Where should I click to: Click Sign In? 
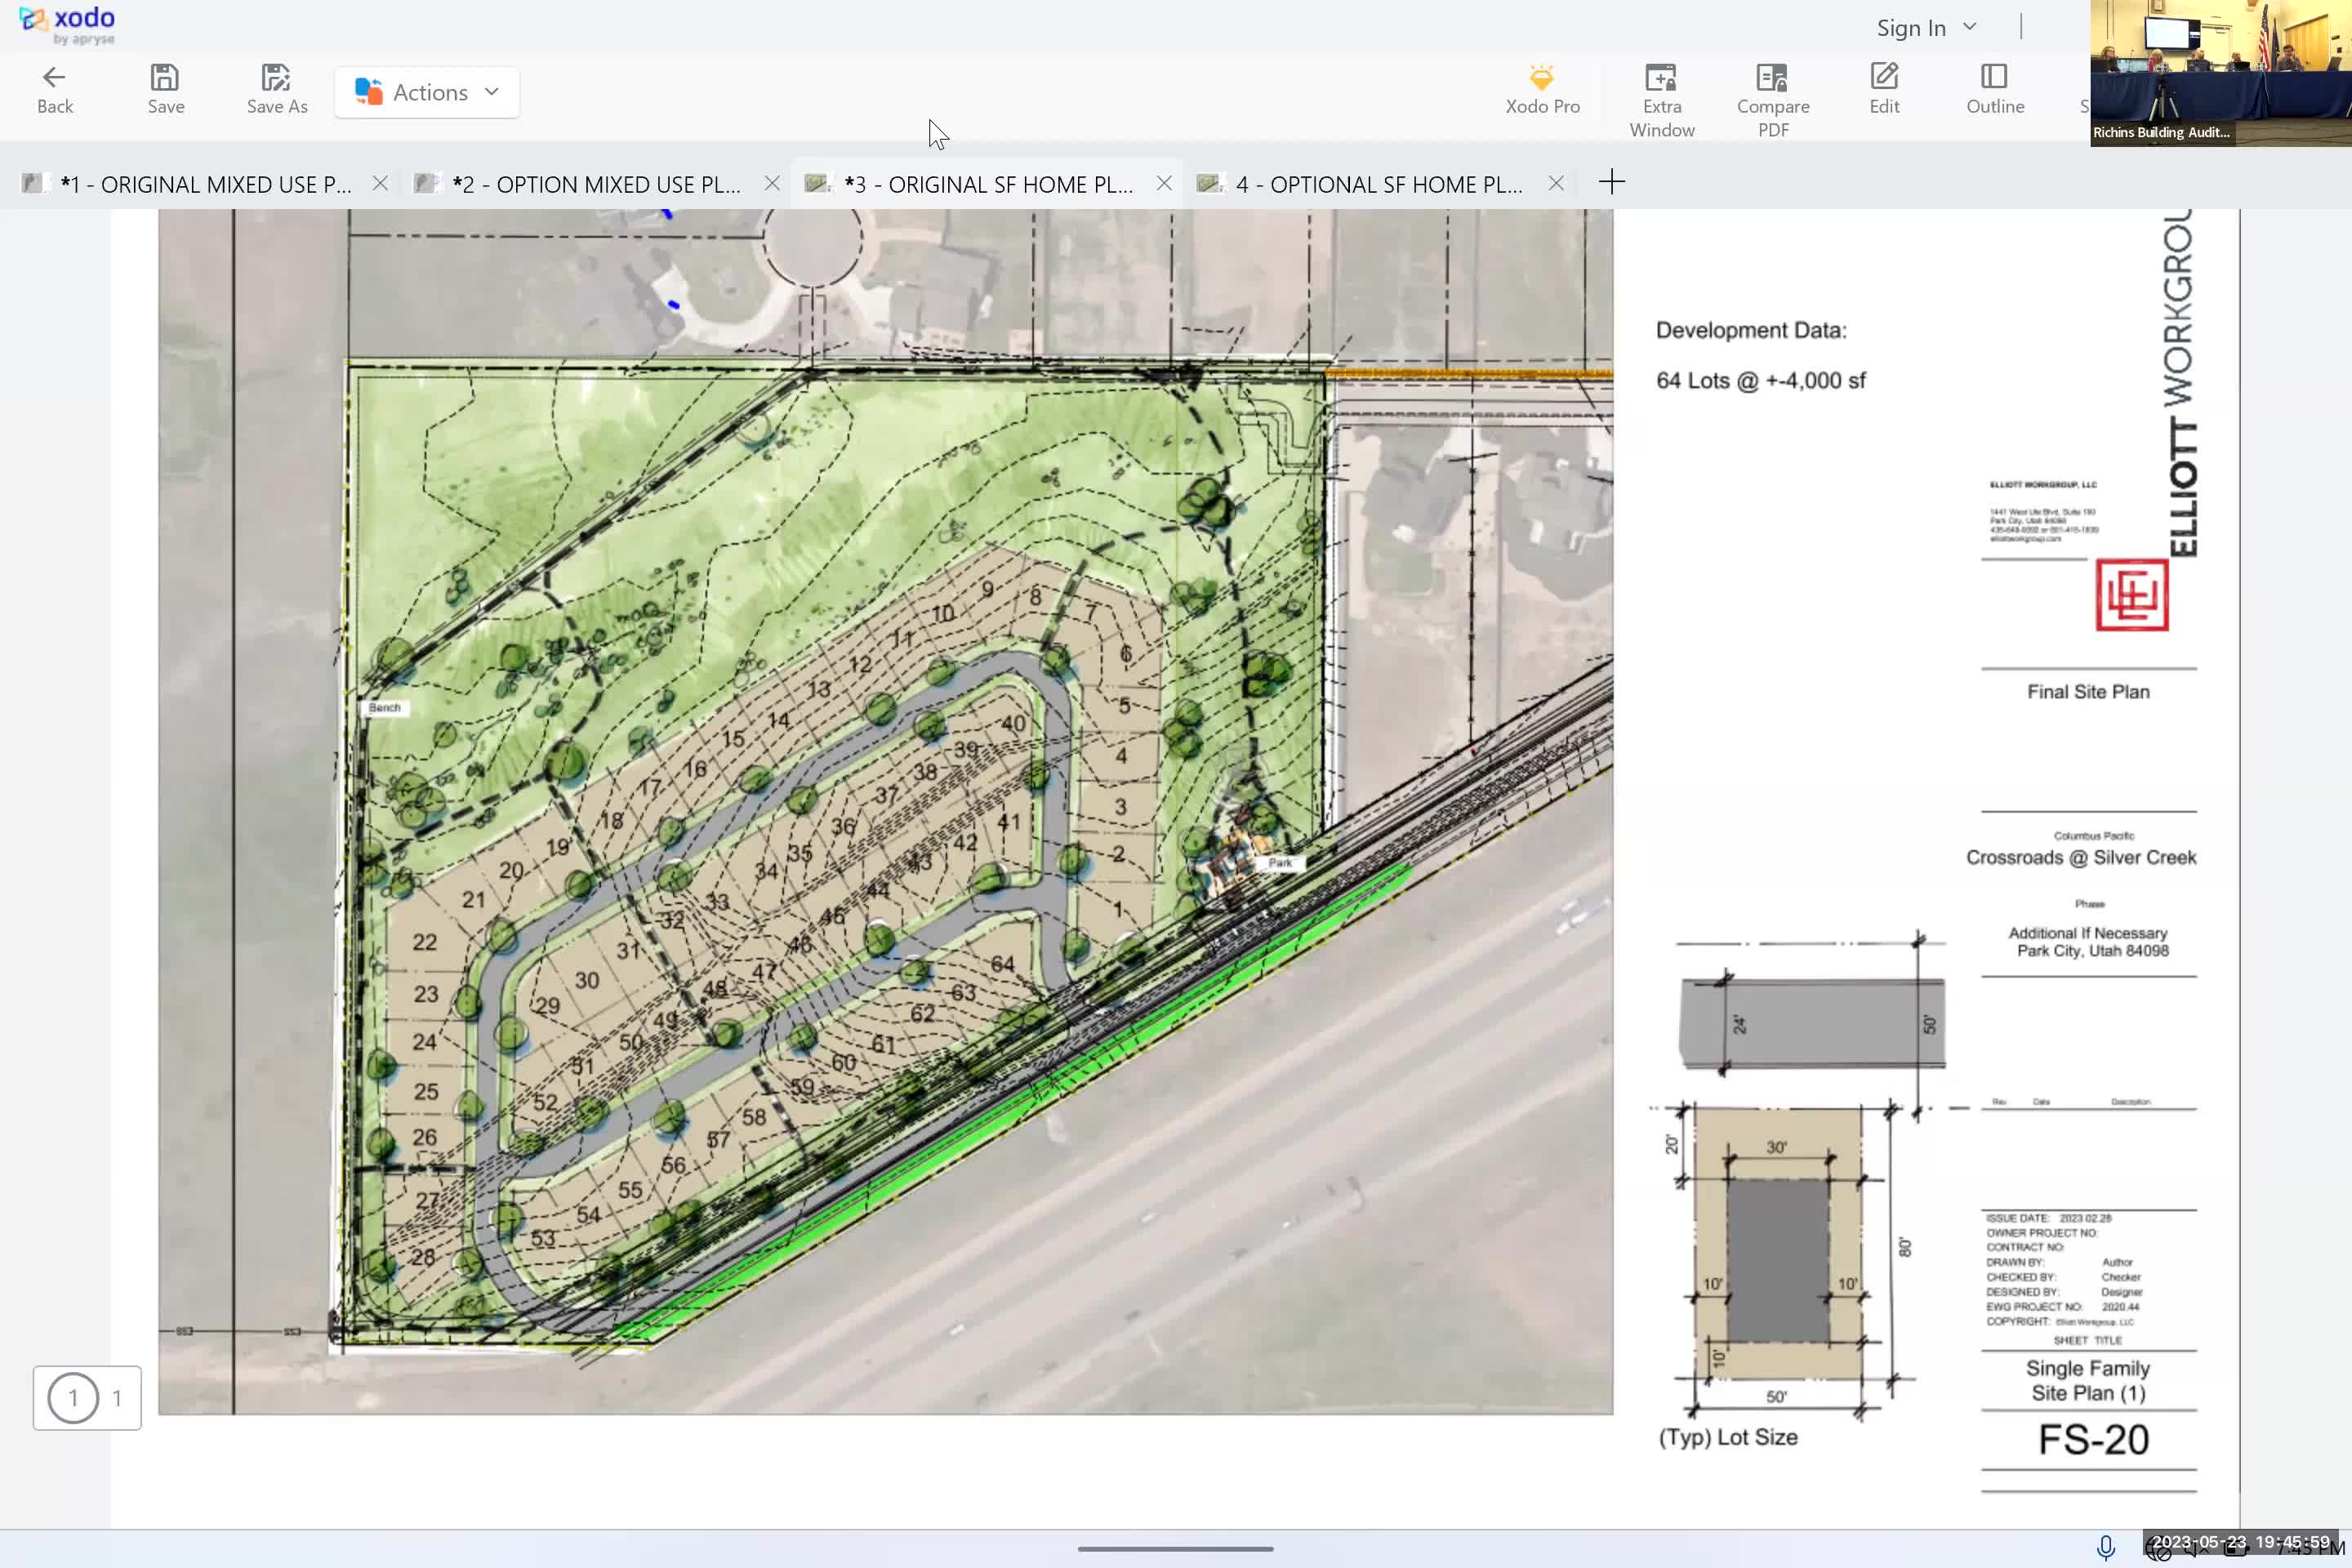point(1909,27)
